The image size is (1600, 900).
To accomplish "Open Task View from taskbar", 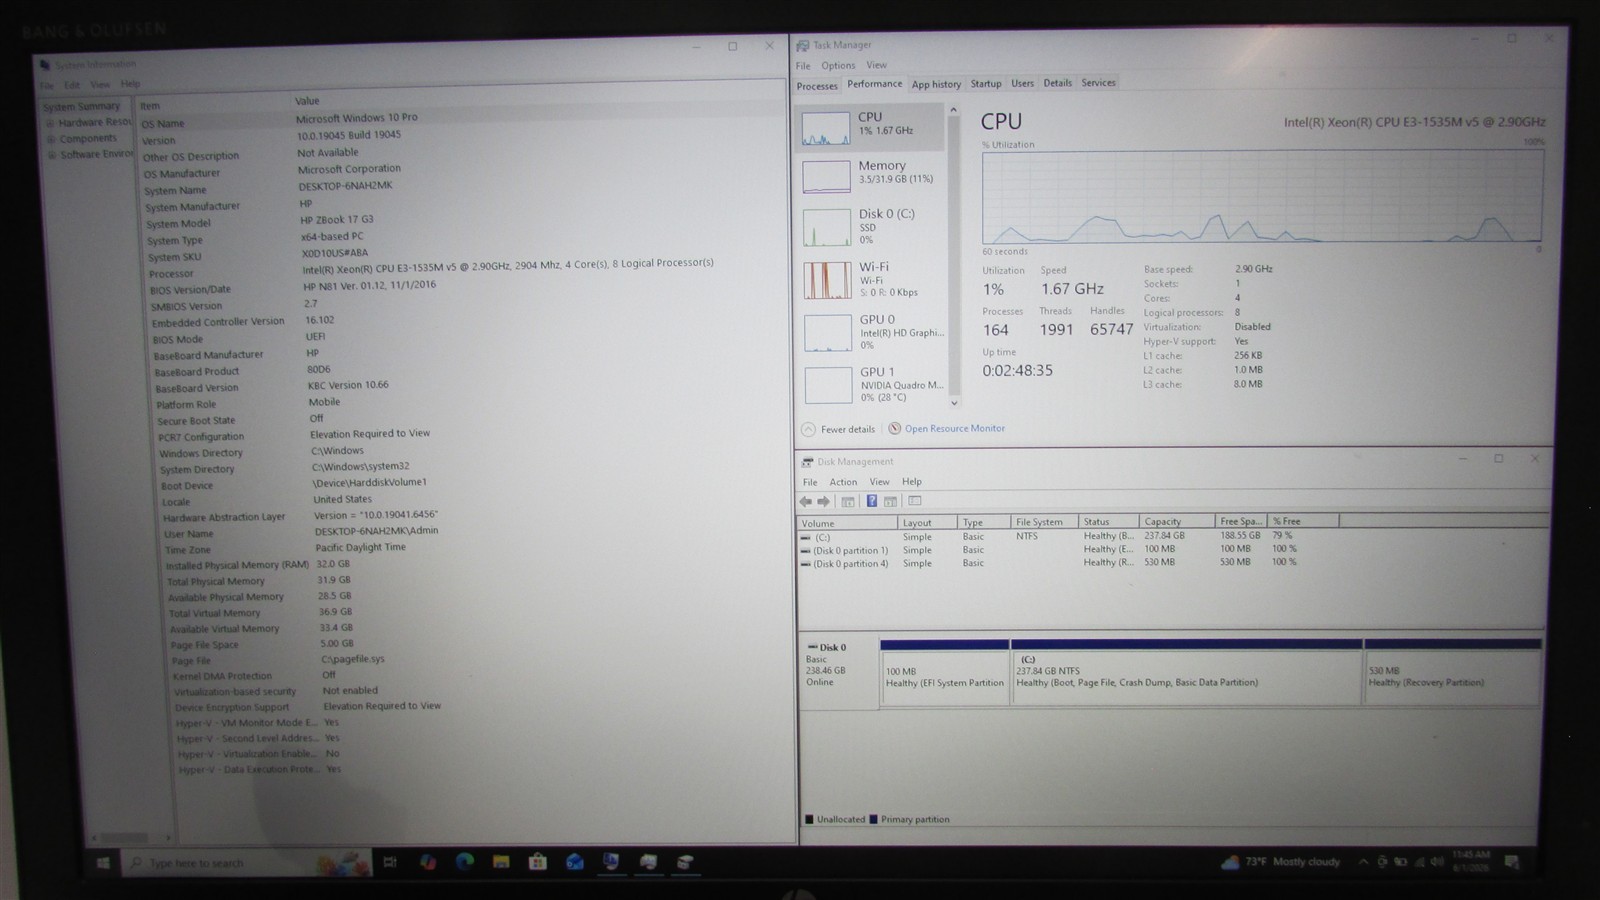I will coord(390,862).
